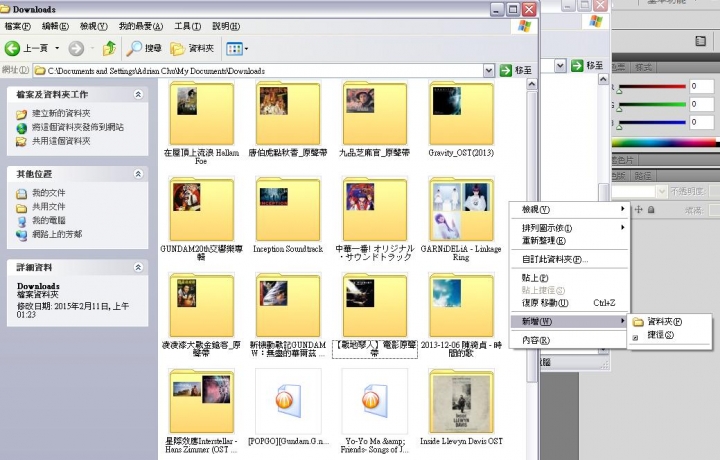Select the GUNDAM20th交響樂專輯 folder
720x460 pixels.
(201, 209)
